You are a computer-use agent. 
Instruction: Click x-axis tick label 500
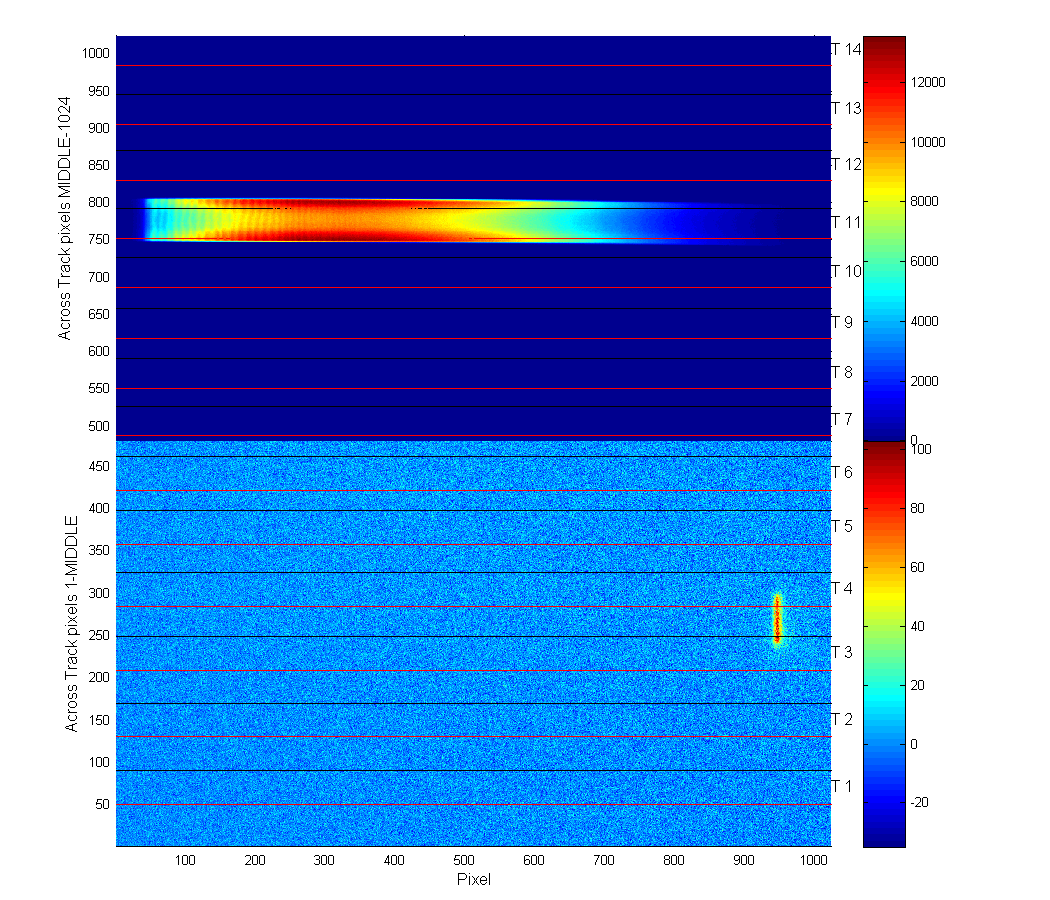(x=463, y=860)
